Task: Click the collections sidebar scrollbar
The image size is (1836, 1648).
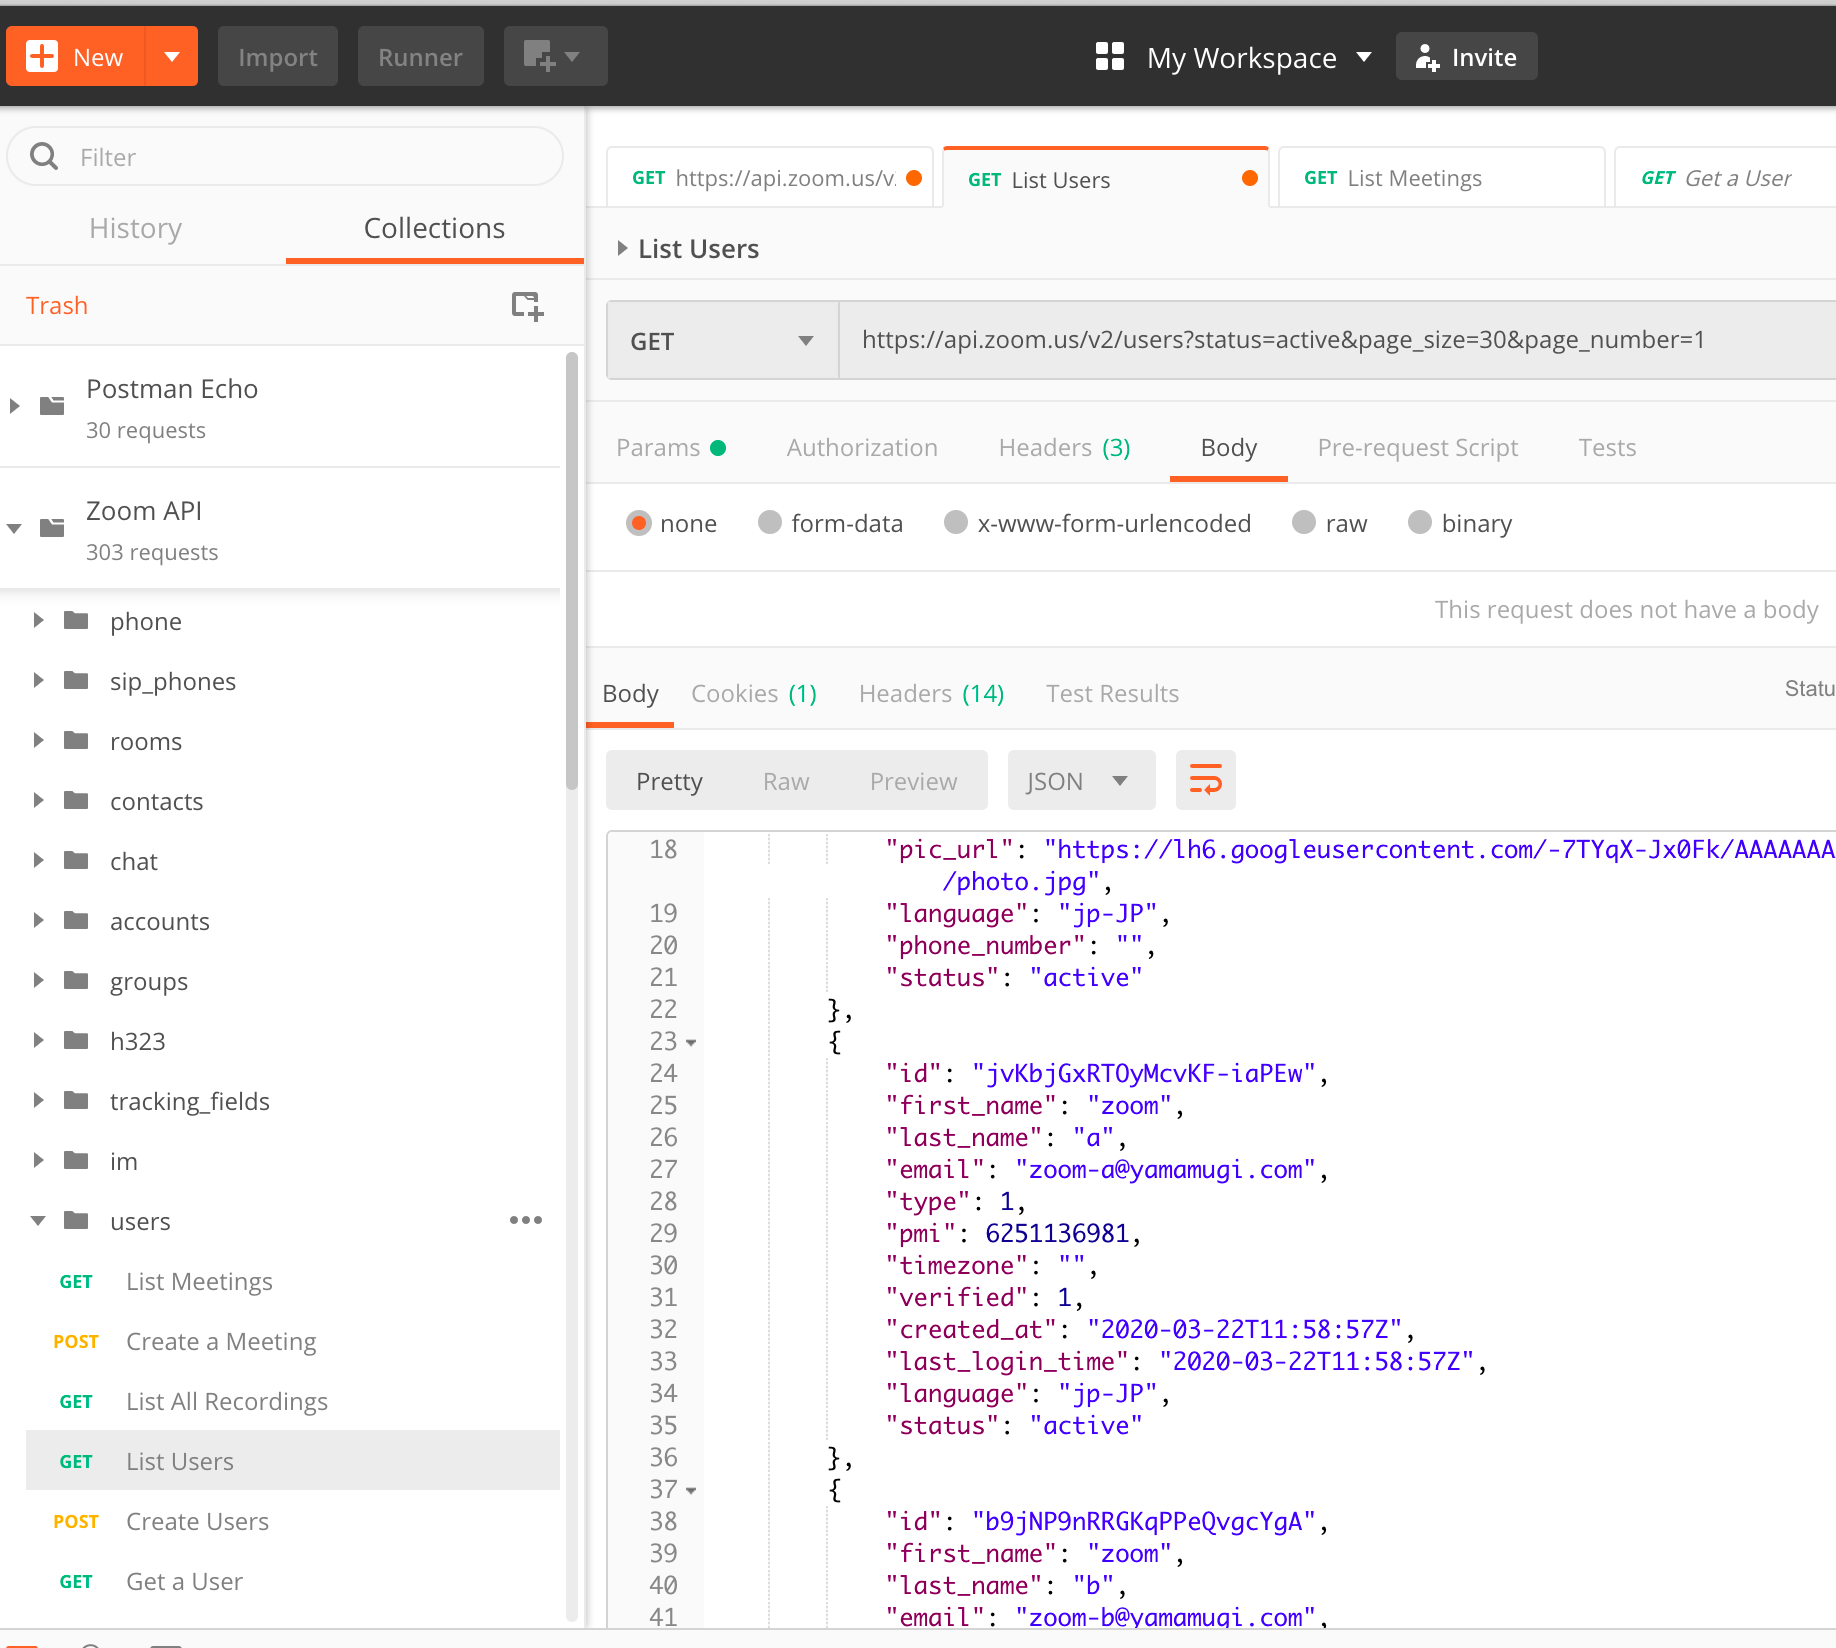Action: (572, 570)
